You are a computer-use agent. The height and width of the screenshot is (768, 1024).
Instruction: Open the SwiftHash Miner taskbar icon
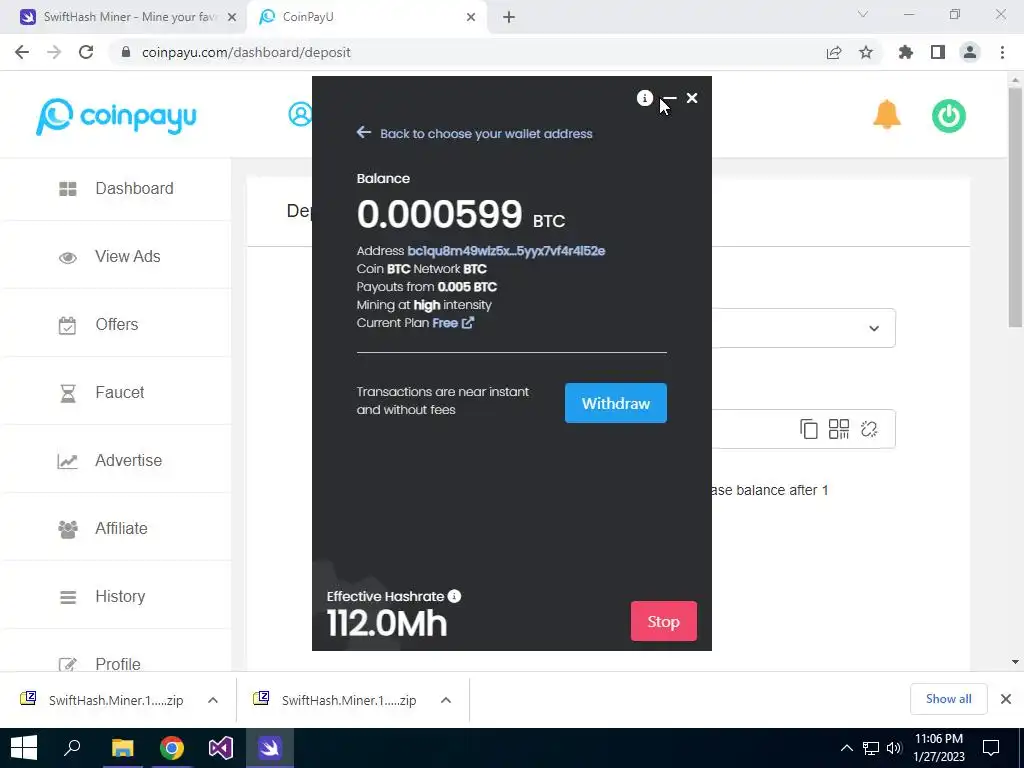[x=270, y=748]
